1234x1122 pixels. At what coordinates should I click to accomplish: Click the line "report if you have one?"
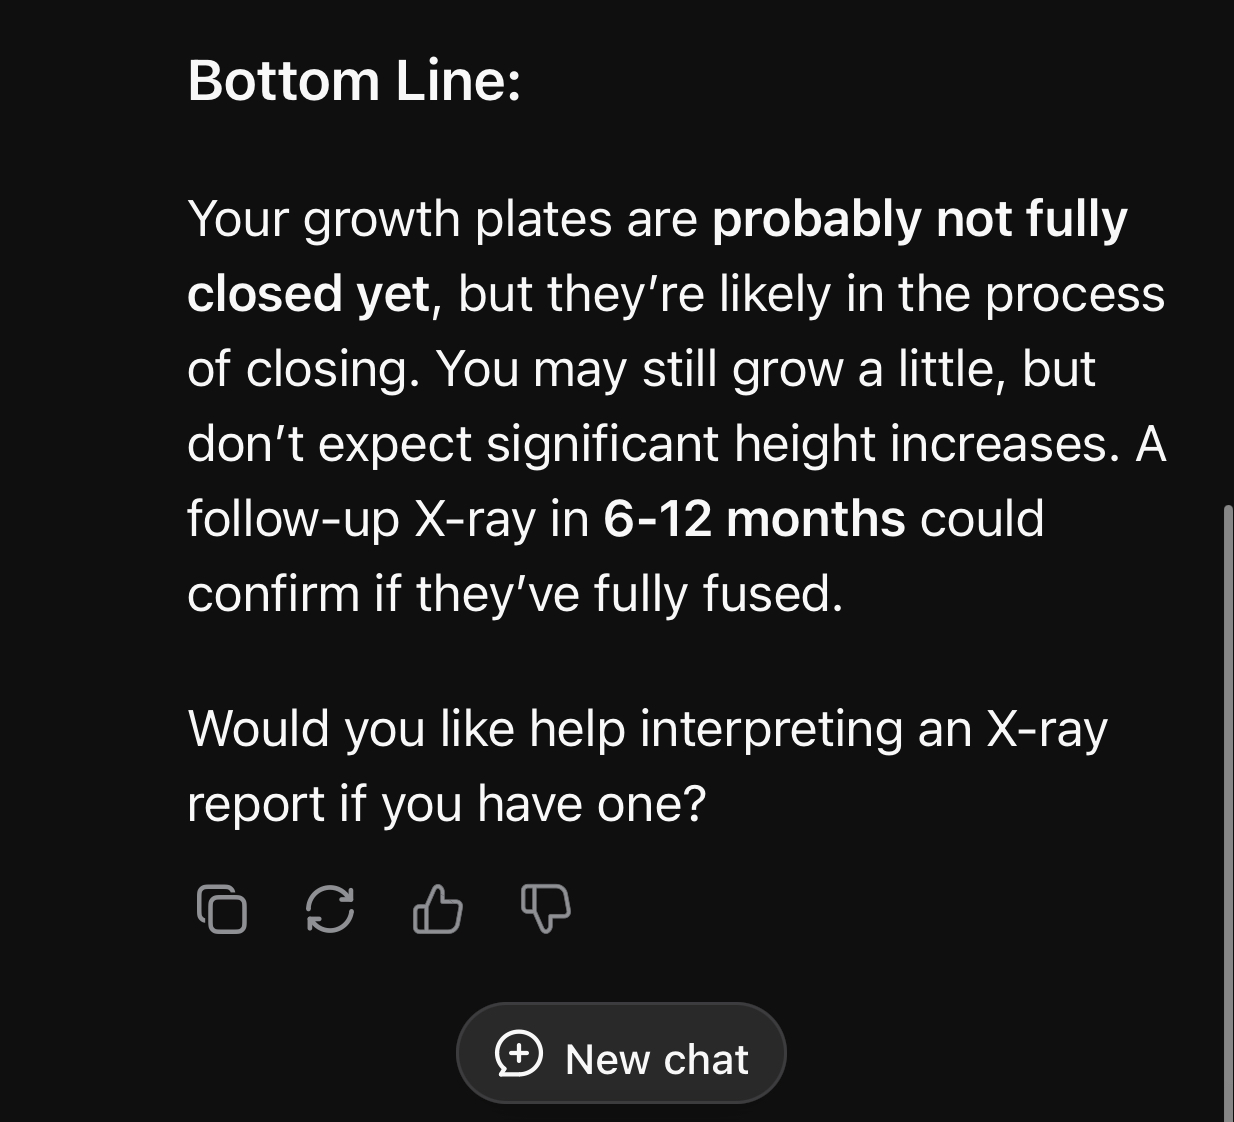pyautogui.click(x=447, y=804)
